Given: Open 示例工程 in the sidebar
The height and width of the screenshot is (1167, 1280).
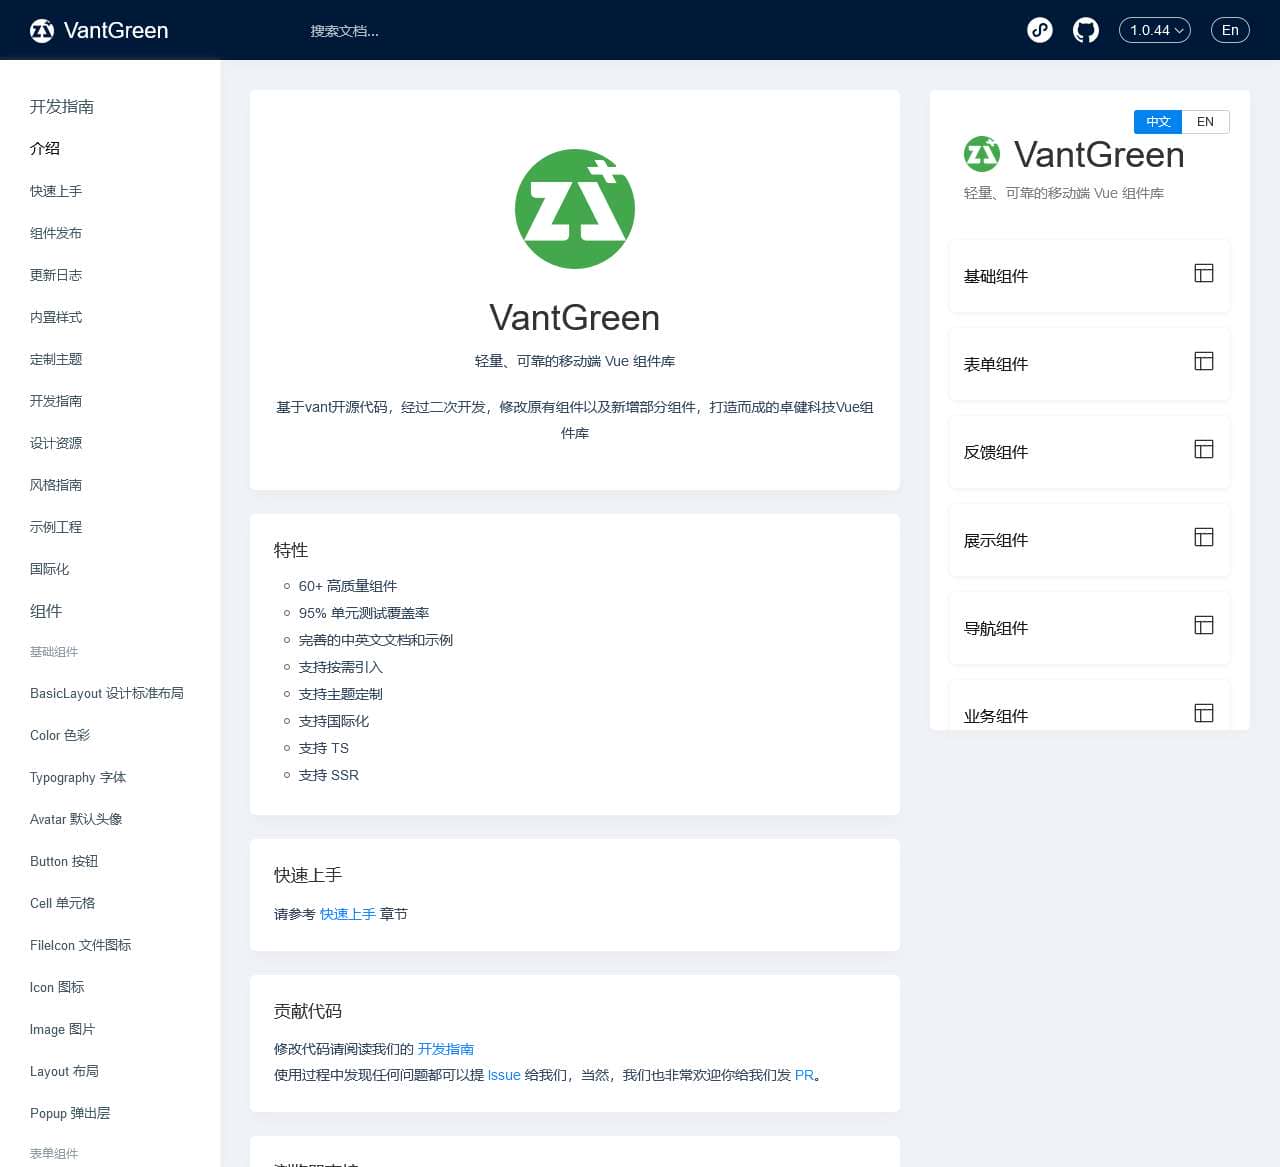Looking at the screenshot, I should tap(56, 527).
